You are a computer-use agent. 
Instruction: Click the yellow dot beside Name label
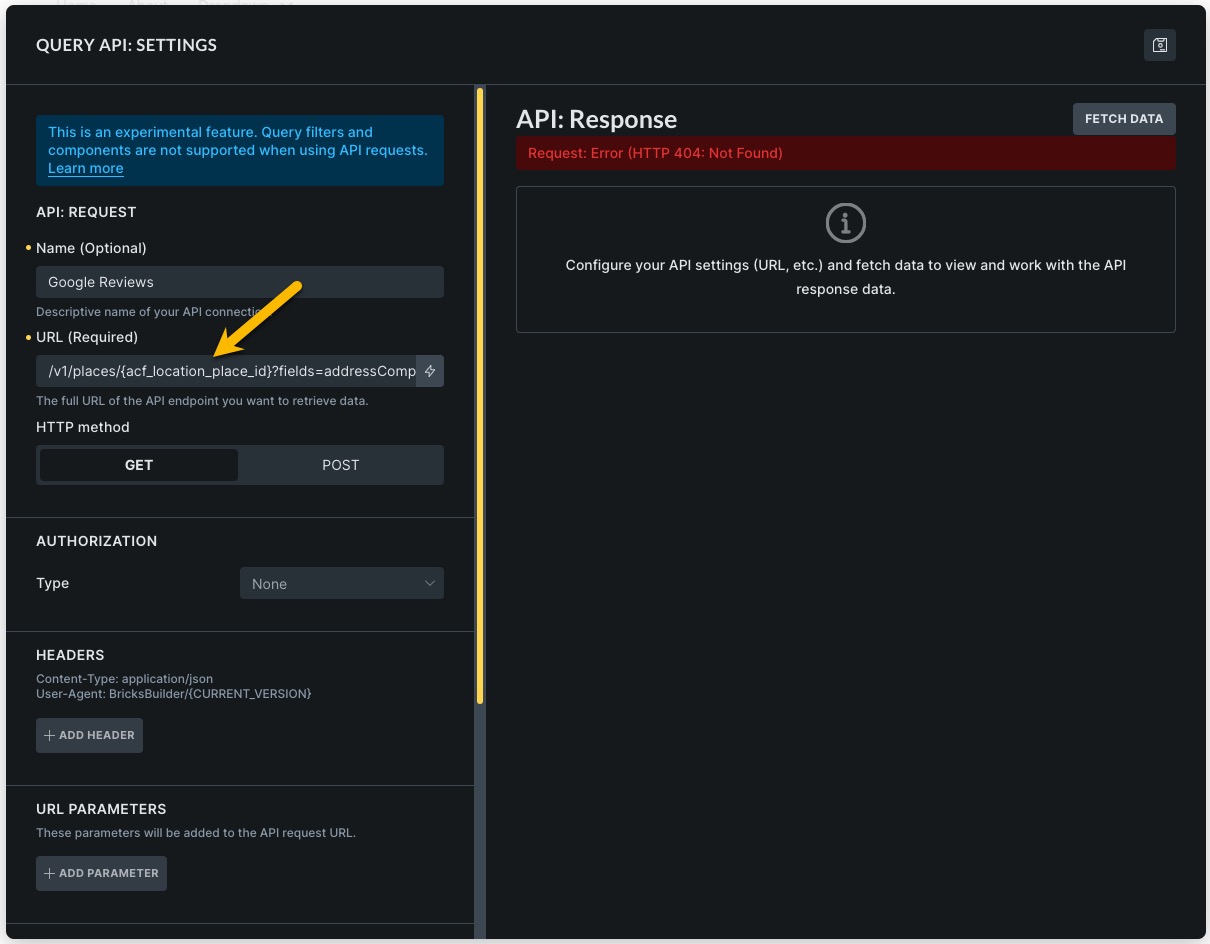[x=29, y=248]
